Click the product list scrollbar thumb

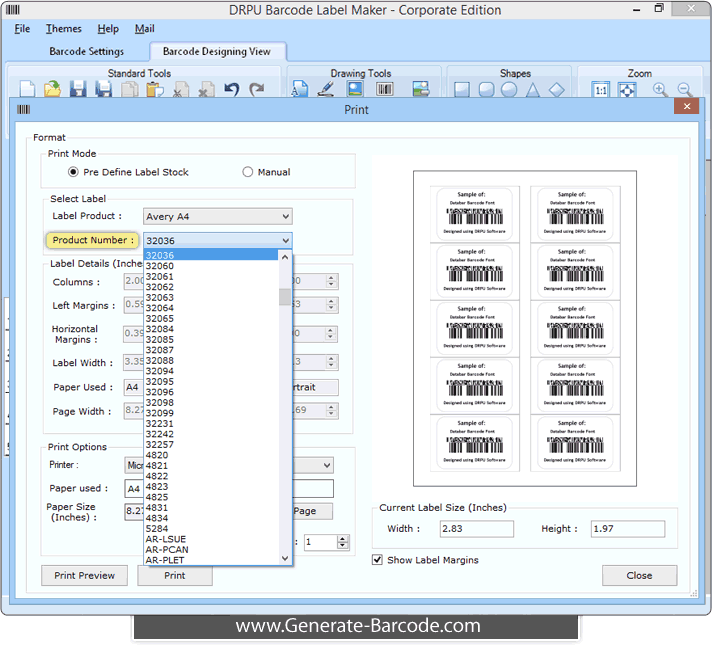(285, 297)
